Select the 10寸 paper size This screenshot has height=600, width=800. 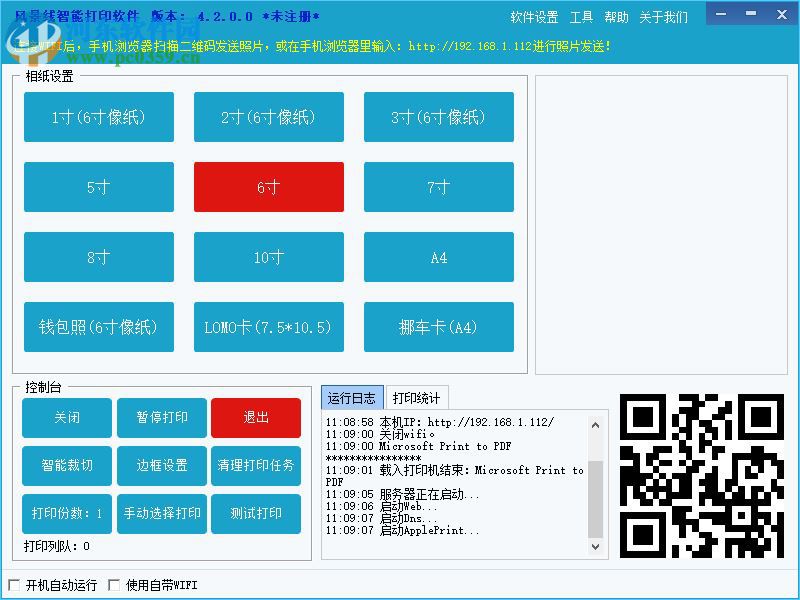(x=268, y=257)
